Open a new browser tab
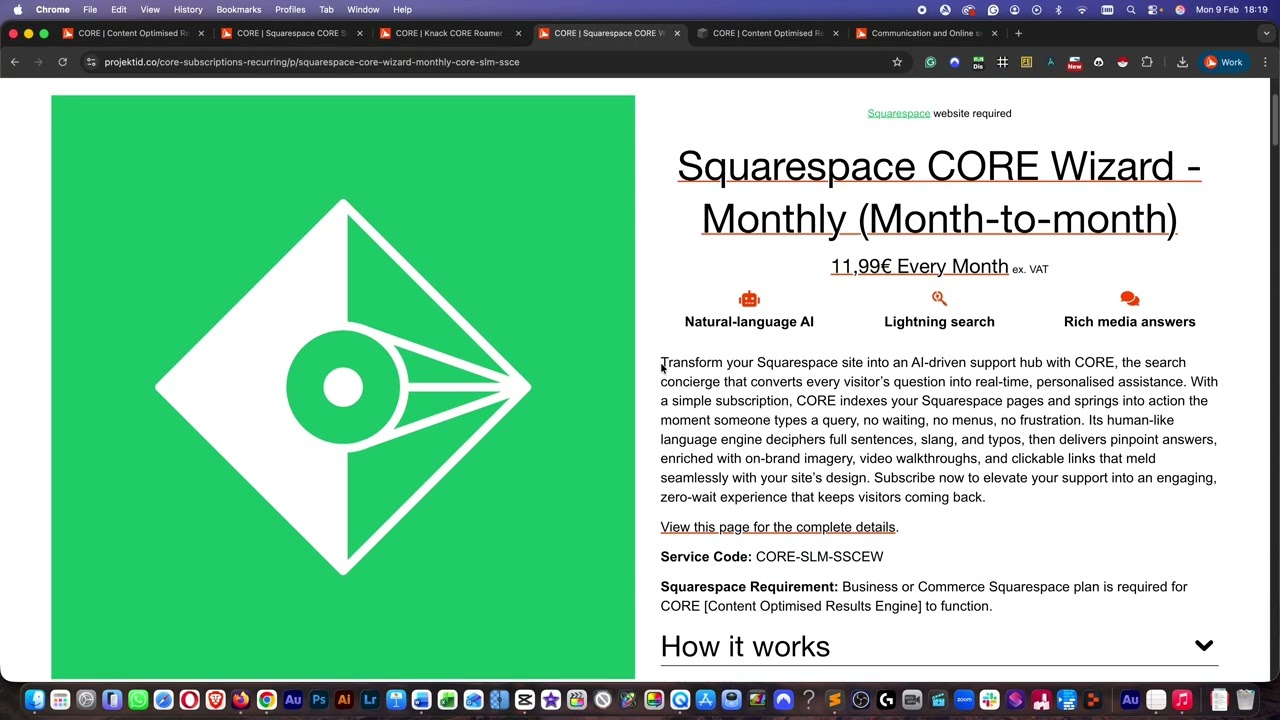This screenshot has width=1280, height=720. click(1018, 33)
